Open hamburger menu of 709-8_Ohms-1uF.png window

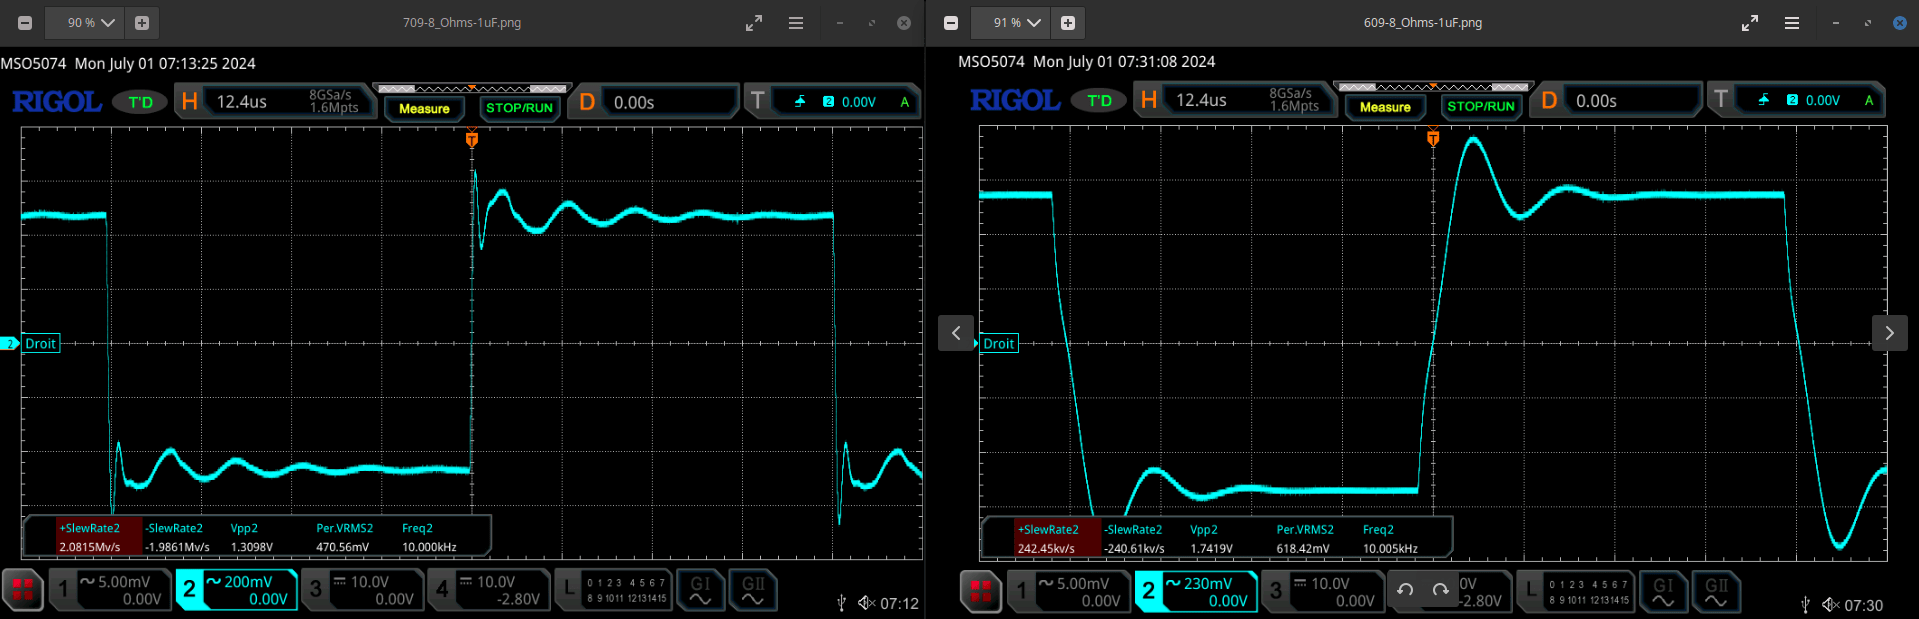click(x=796, y=23)
